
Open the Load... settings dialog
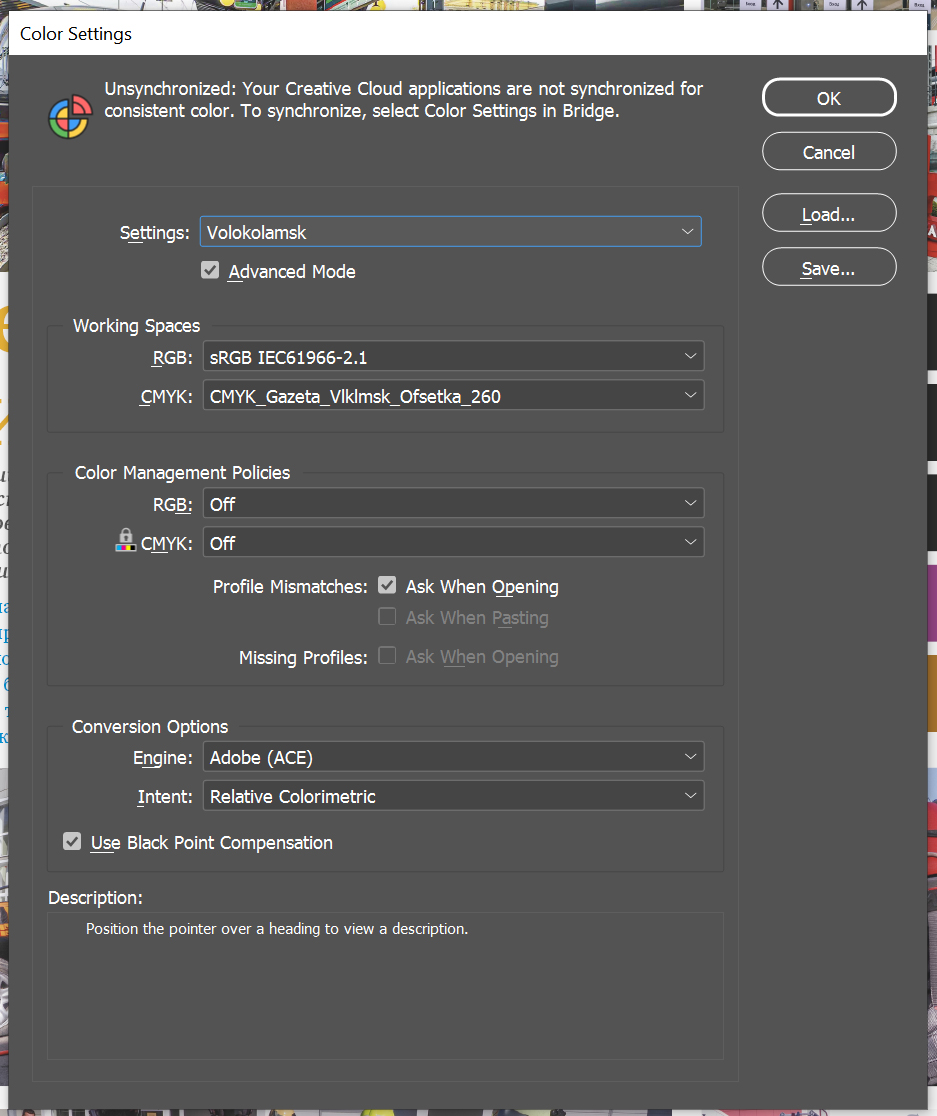[829, 213]
